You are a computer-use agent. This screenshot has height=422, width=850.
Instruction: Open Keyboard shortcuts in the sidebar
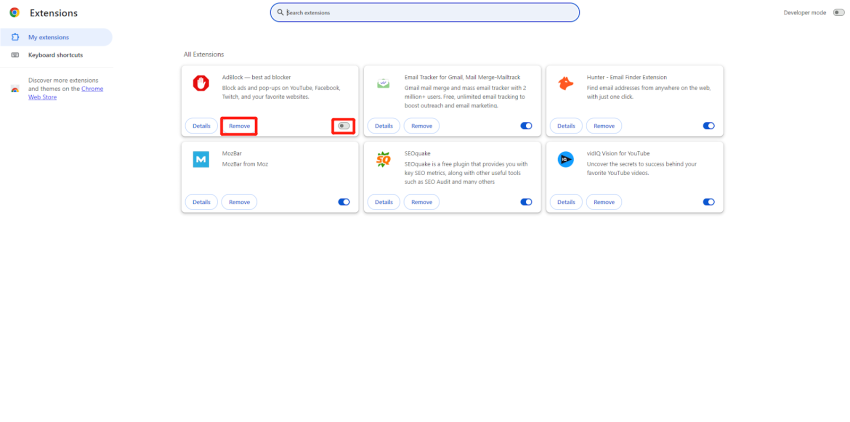pyautogui.click(x=56, y=55)
